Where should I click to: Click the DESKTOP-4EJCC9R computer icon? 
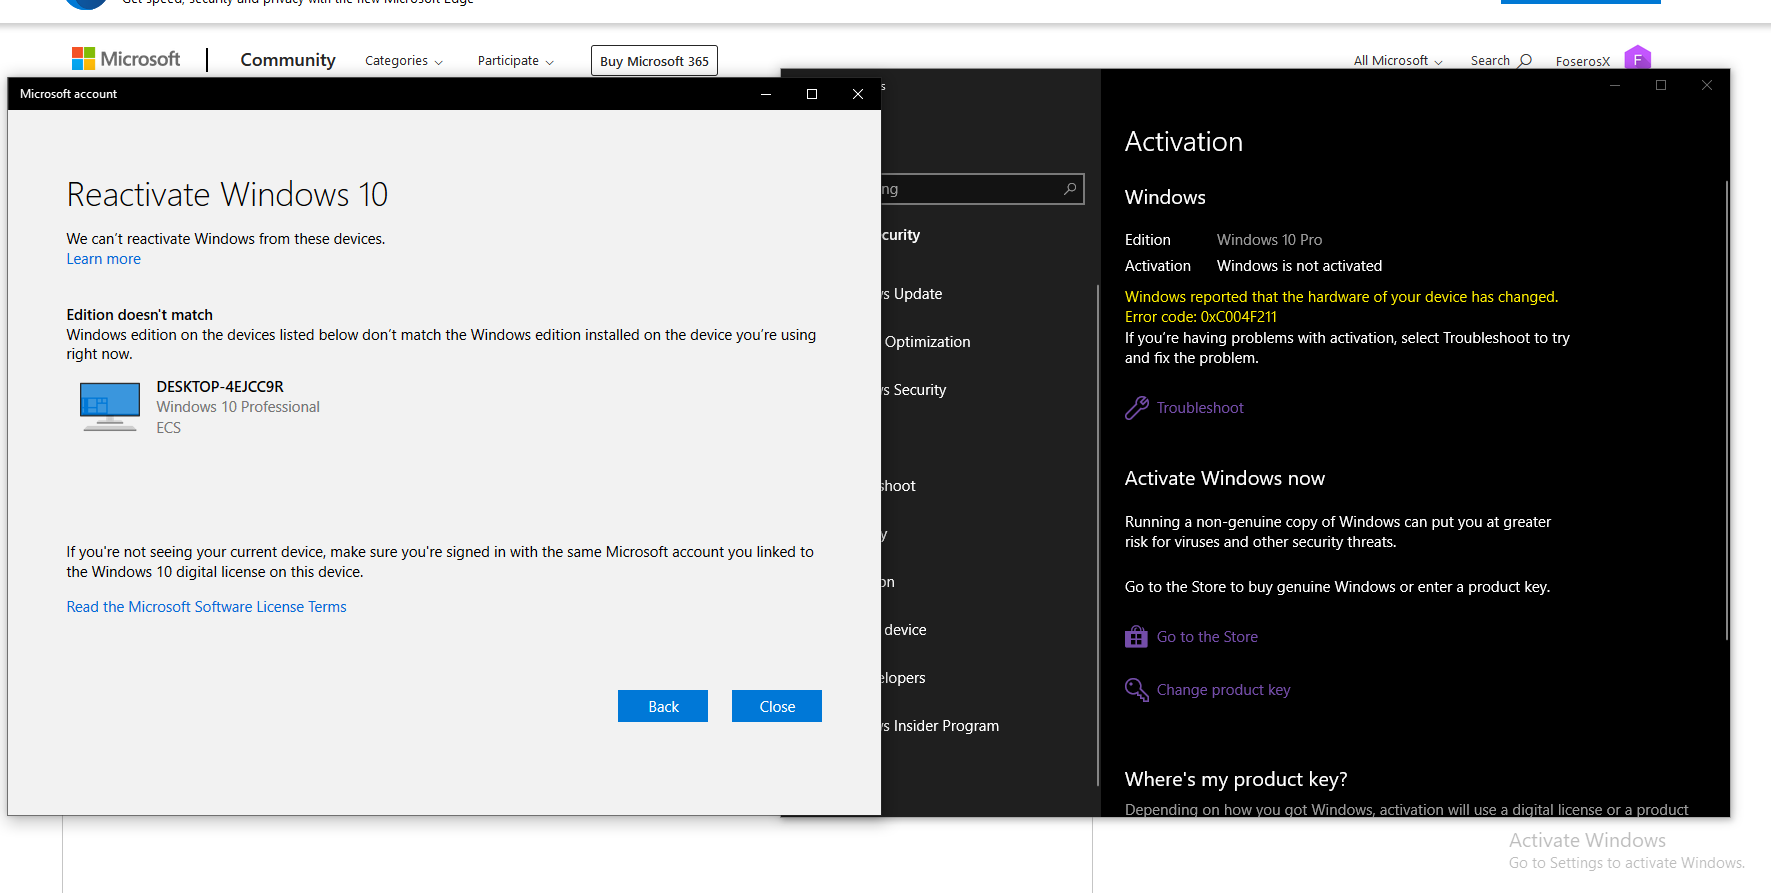pos(110,406)
